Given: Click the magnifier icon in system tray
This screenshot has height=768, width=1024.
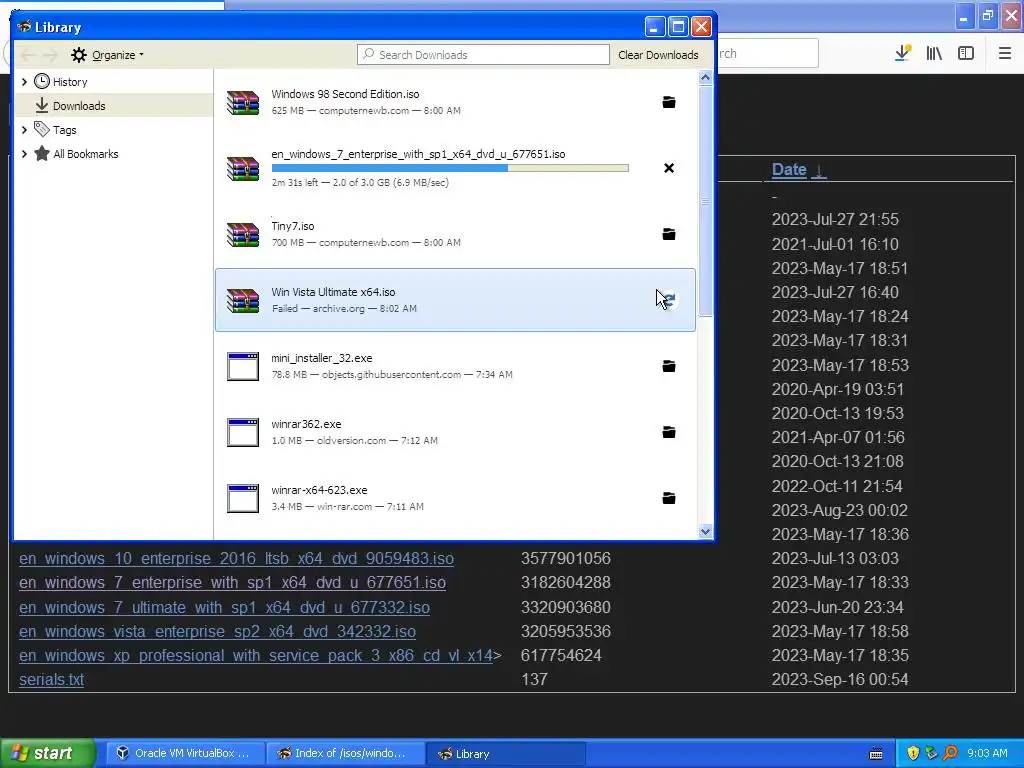Looking at the screenshot, I should (950, 753).
